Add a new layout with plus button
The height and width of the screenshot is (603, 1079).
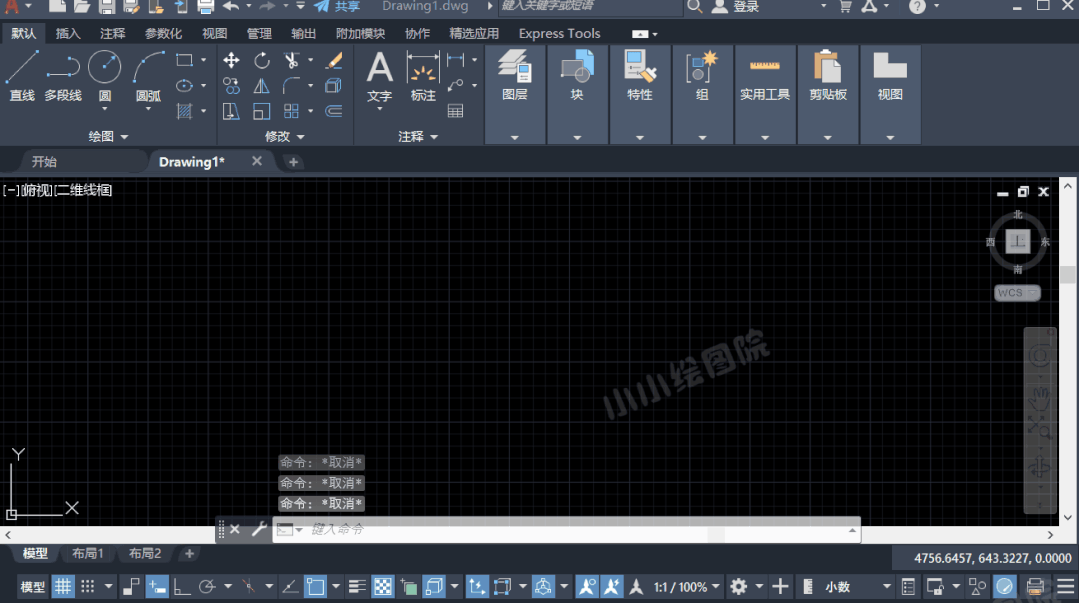[x=189, y=553]
